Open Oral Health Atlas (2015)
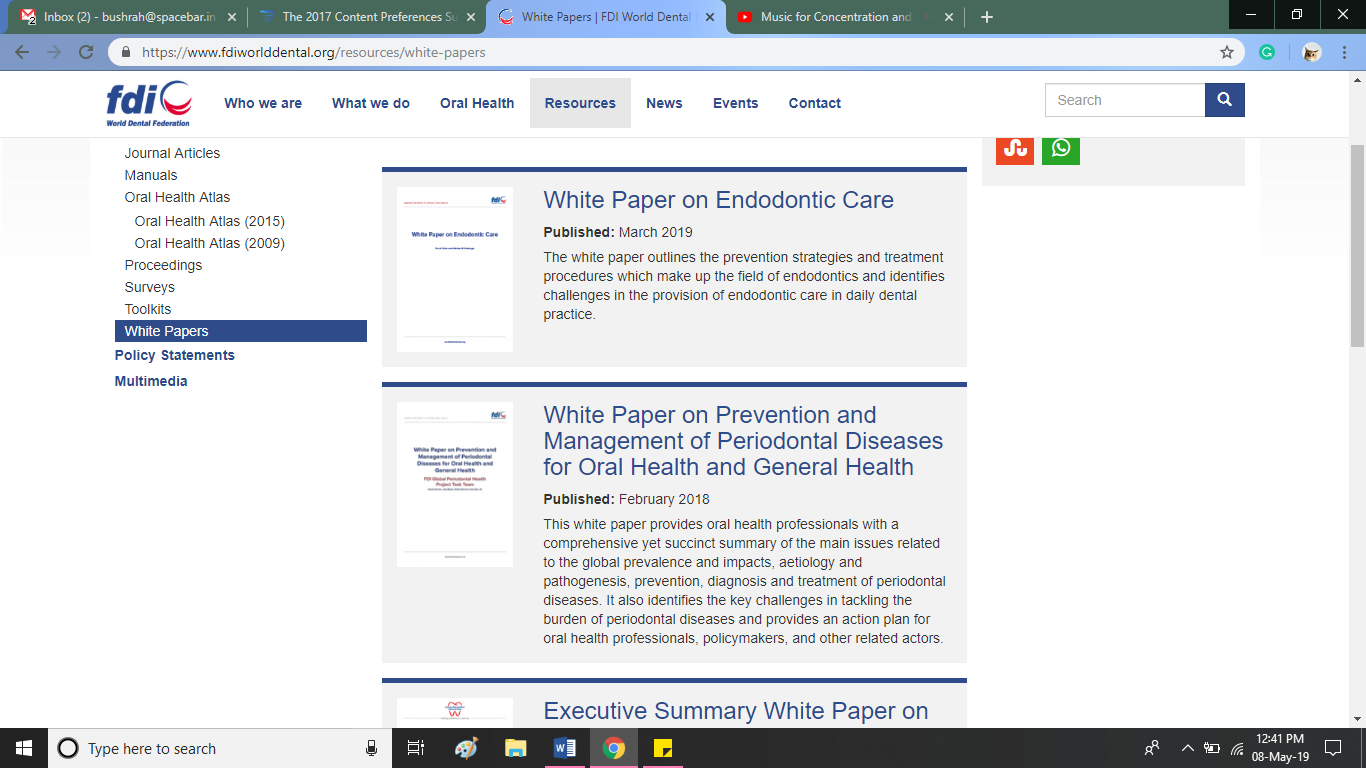This screenshot has height=768, width=1366. point(210,221)
